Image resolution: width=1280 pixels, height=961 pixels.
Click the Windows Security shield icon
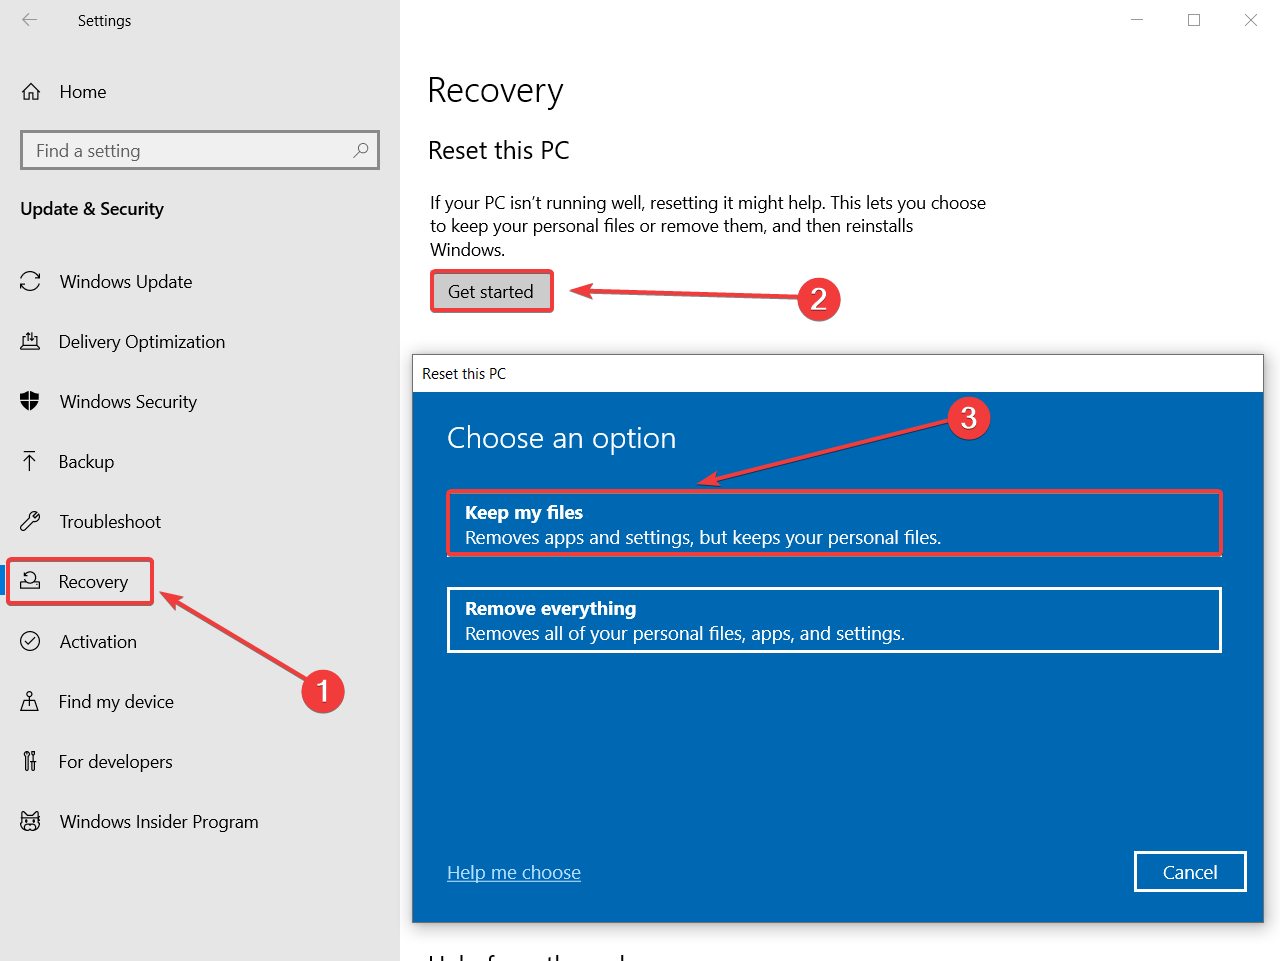coord(30,402)
